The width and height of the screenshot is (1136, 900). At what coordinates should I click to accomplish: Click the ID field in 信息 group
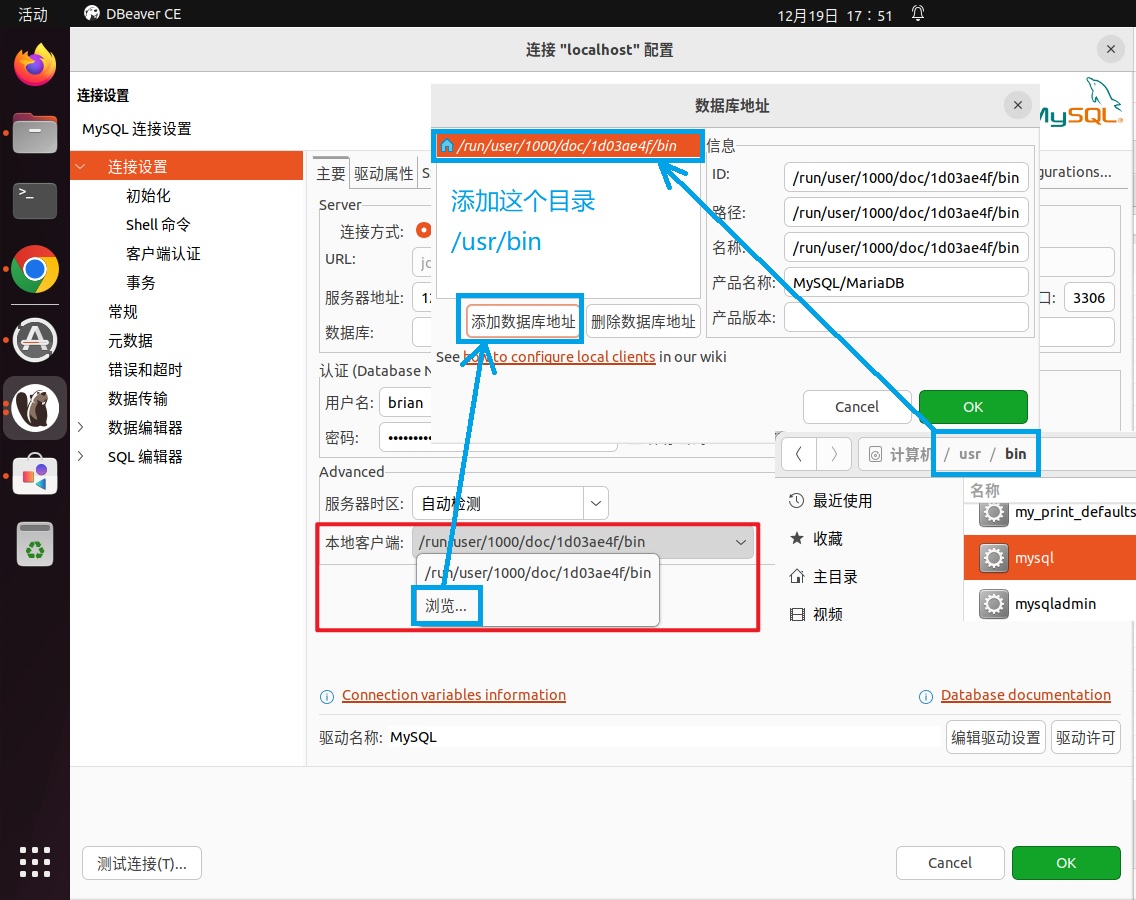coord(906,178)
